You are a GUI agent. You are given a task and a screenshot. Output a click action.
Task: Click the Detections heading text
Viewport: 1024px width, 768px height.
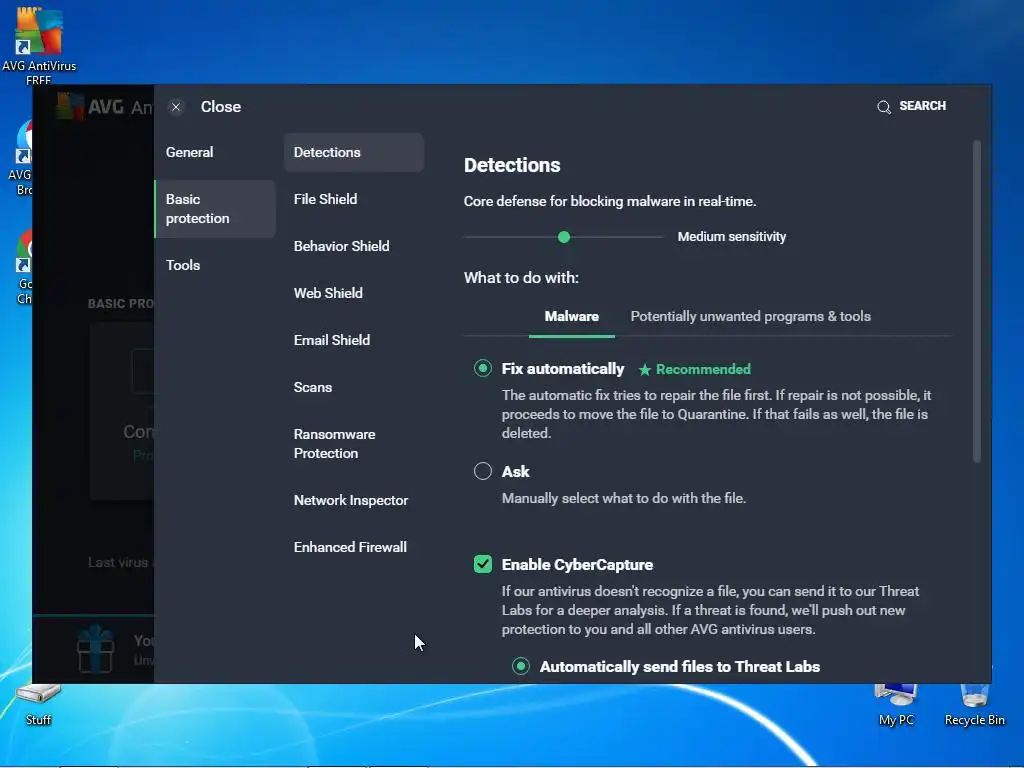512,165
